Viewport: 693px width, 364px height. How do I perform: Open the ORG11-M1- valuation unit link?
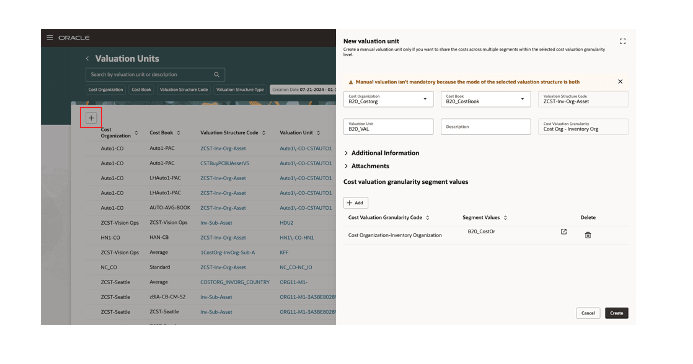point(293,282)
